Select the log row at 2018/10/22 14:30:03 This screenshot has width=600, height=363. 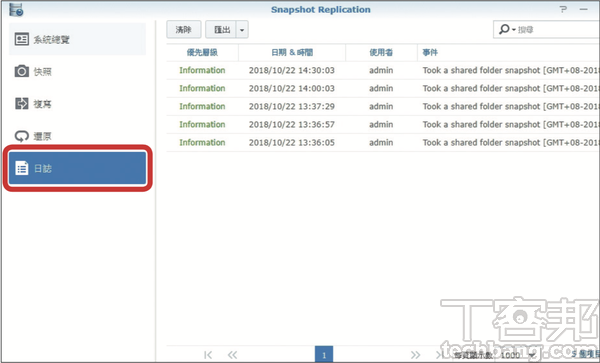[383, 70]
